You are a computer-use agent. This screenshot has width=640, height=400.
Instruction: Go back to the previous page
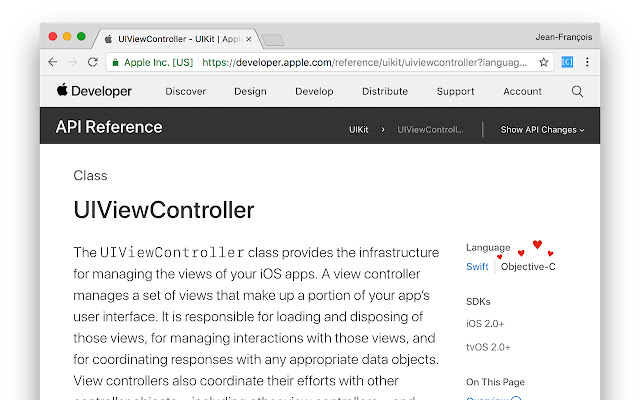click(53, 62)
